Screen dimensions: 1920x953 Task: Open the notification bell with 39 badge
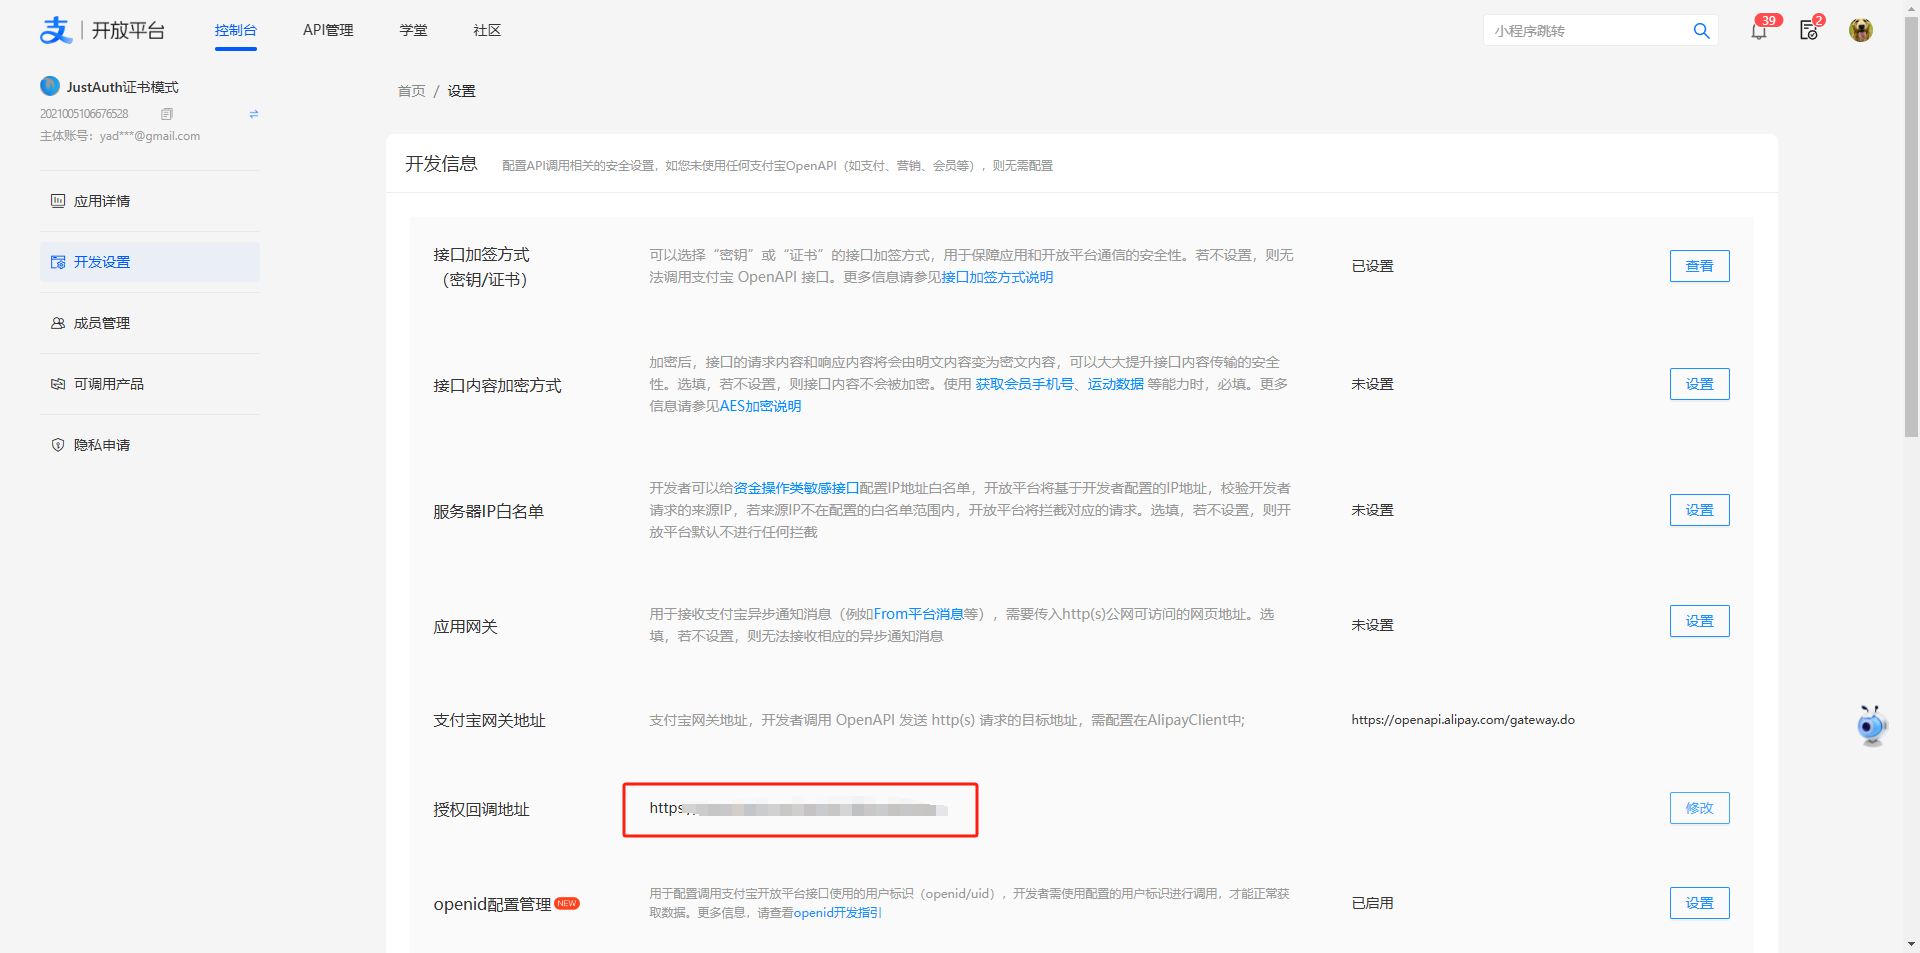(1759, 30)
